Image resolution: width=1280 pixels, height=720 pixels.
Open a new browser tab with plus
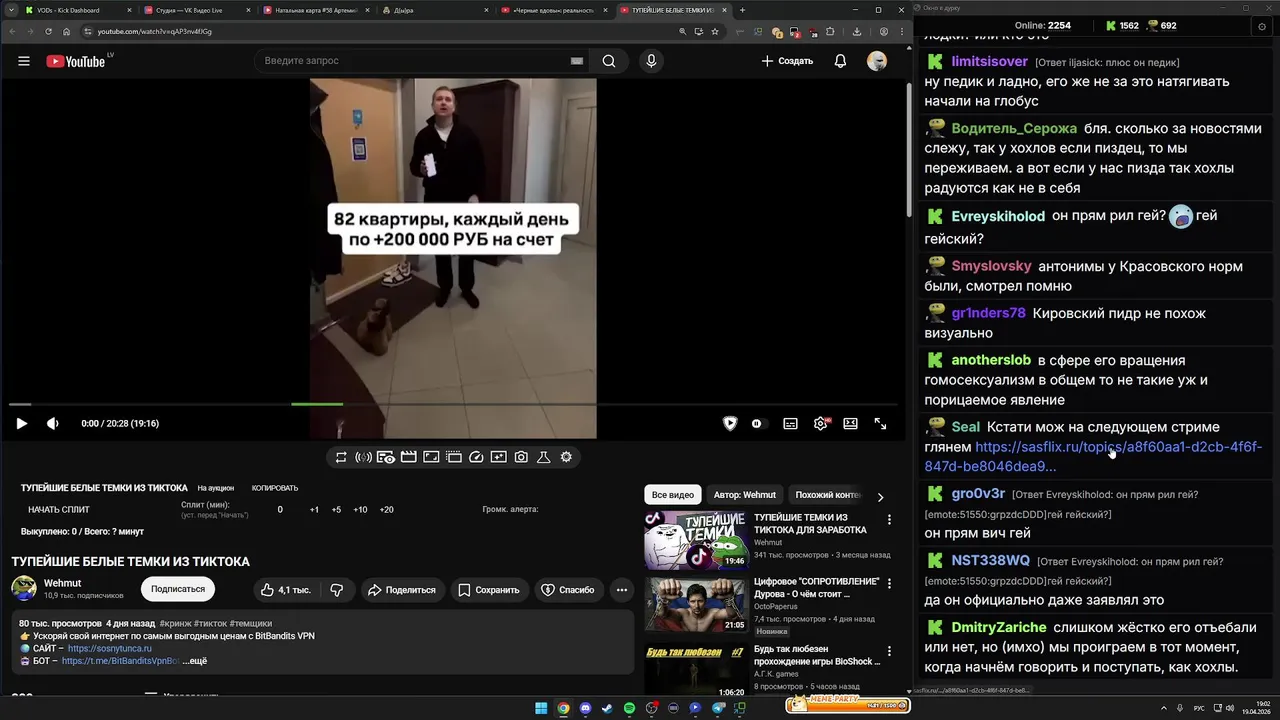point(742,10)
